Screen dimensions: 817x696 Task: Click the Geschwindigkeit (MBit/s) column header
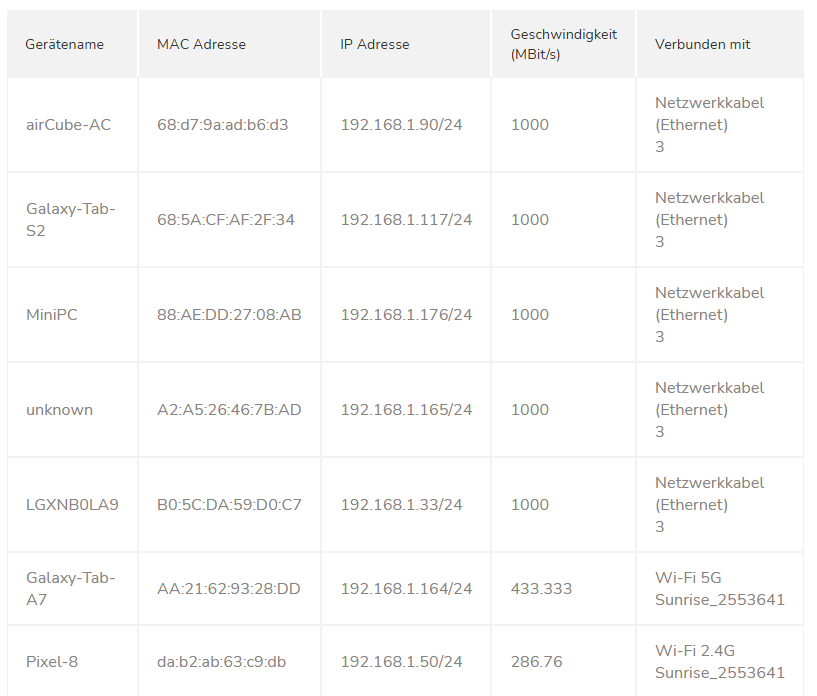[563, 44]
